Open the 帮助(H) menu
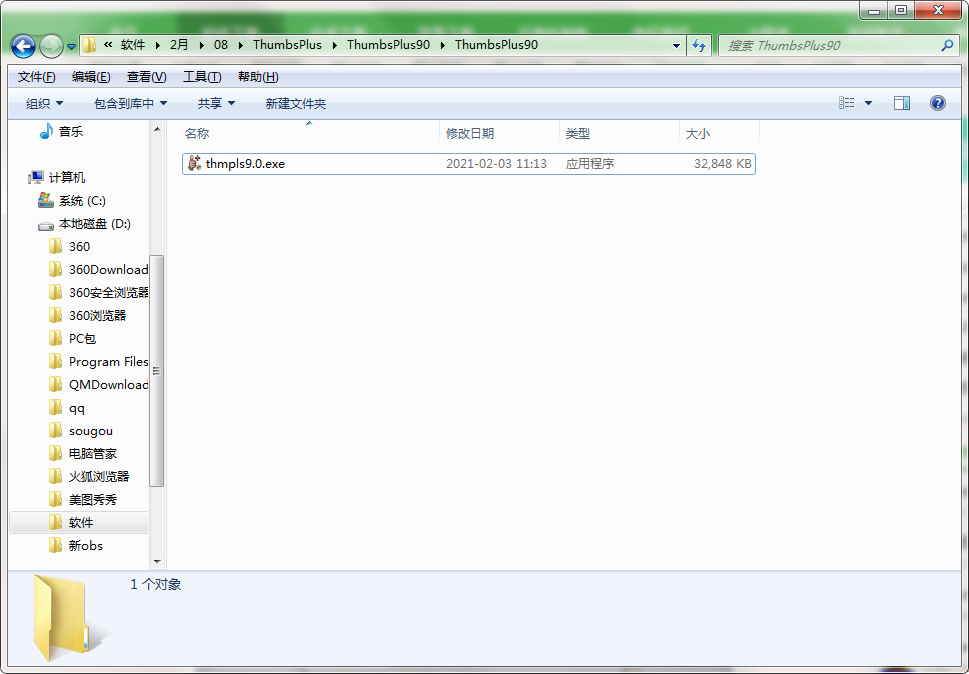The image size is (969, 674). click(258, 77)
